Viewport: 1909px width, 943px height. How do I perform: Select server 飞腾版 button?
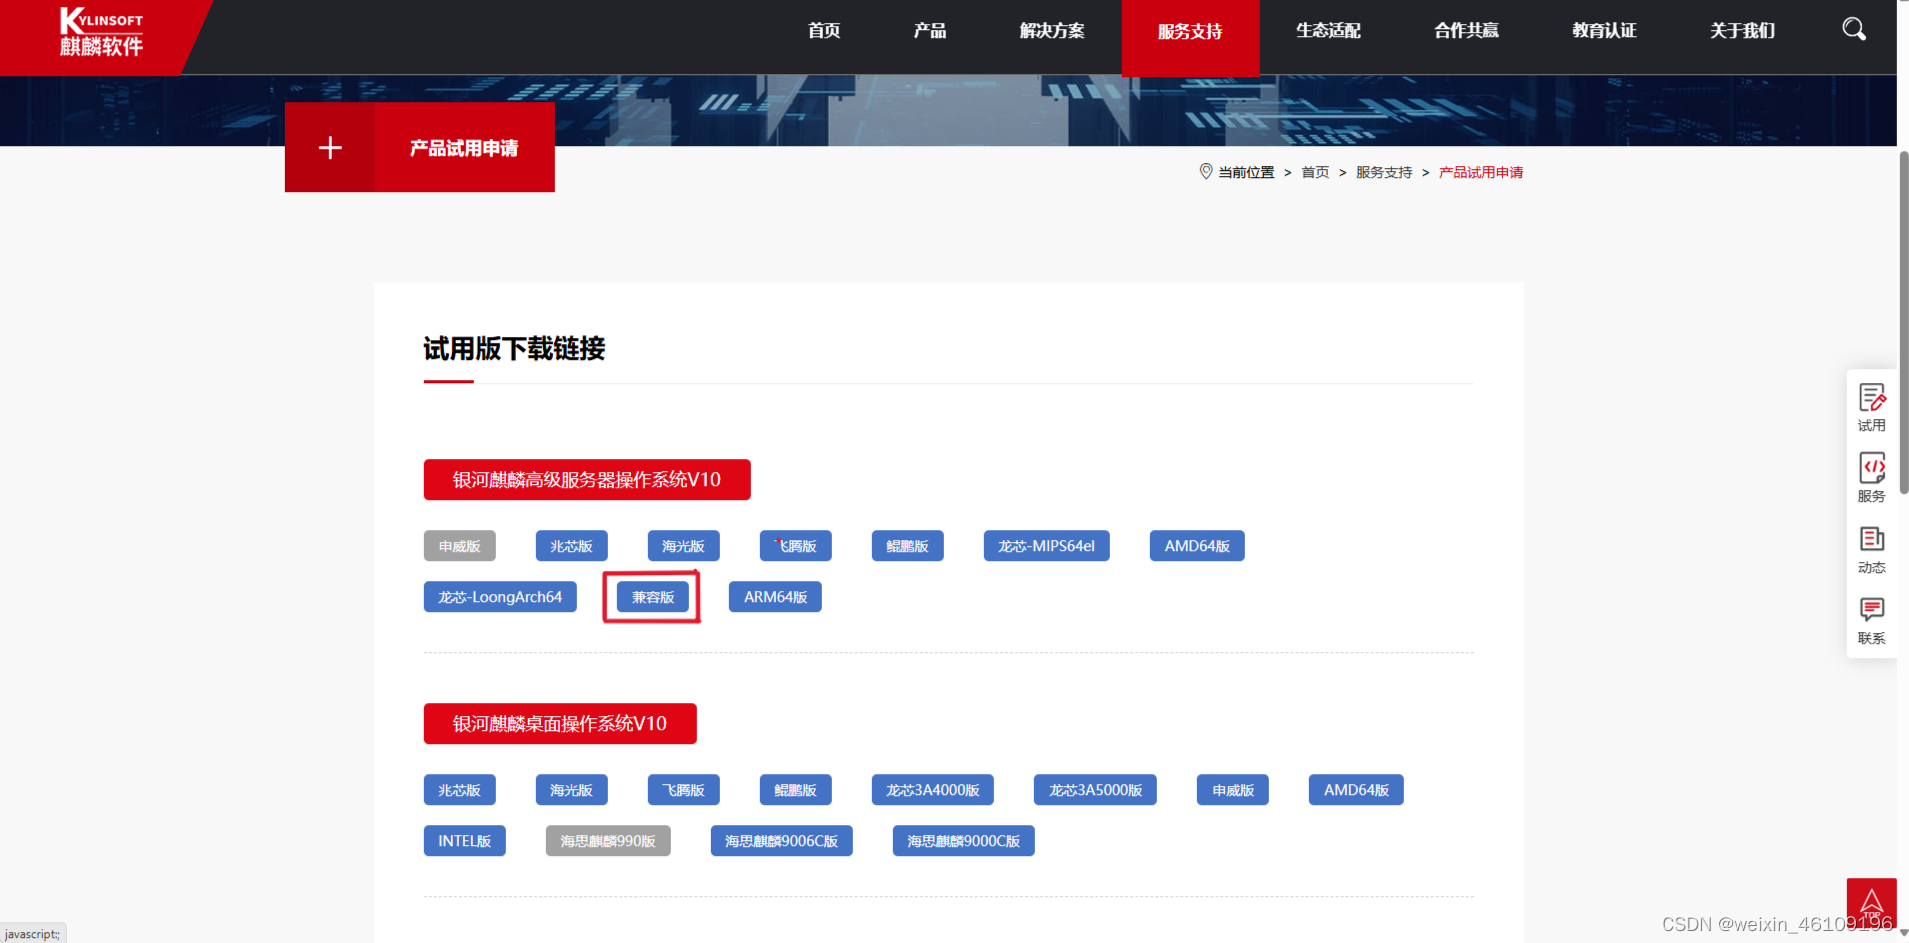796,546
